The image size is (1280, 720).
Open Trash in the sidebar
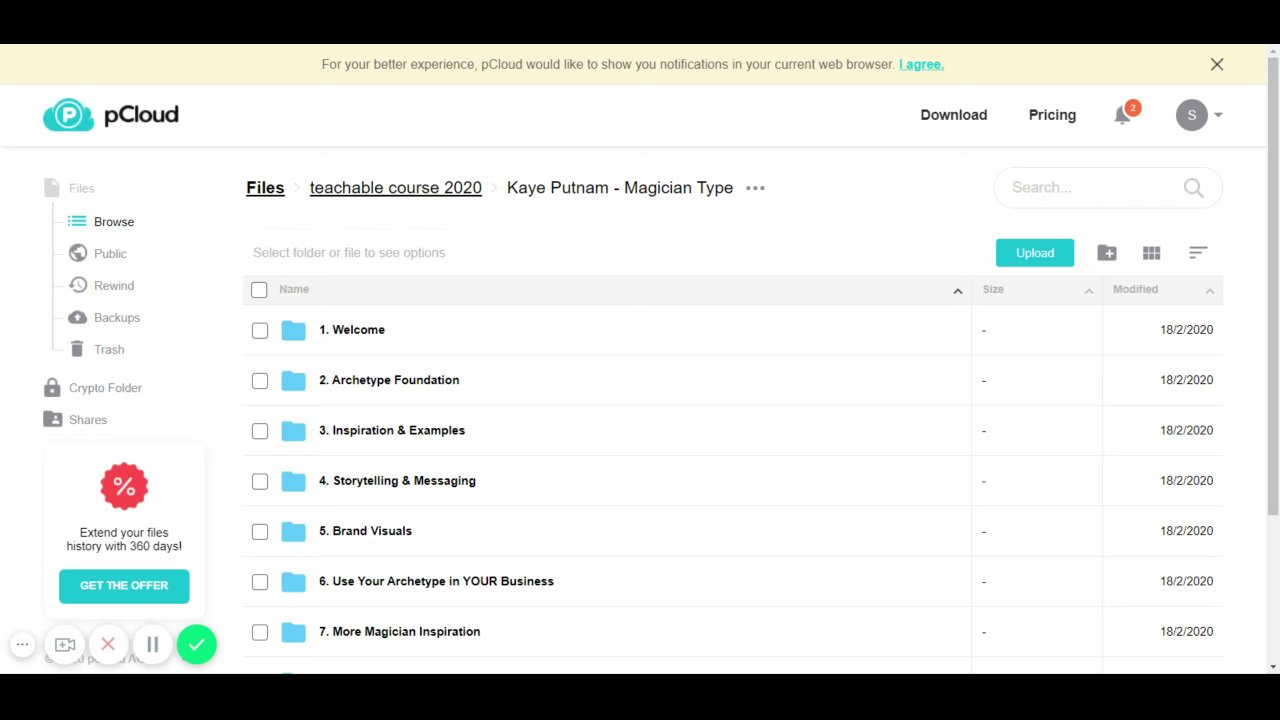[x=109, y=350]
